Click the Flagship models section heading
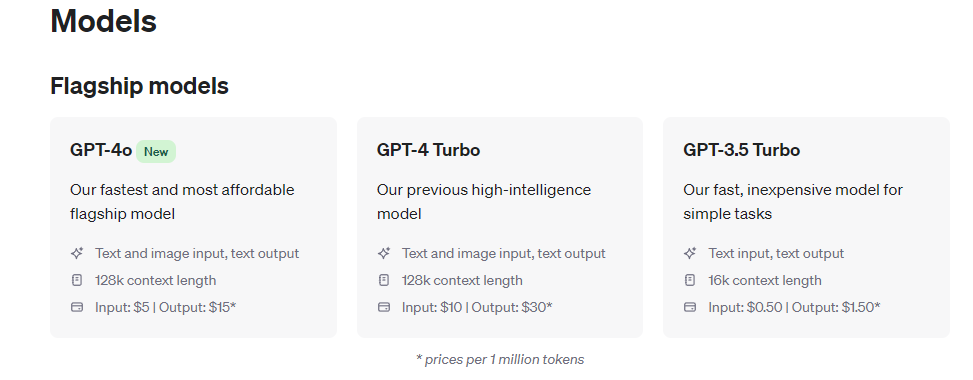 [140, 86]
